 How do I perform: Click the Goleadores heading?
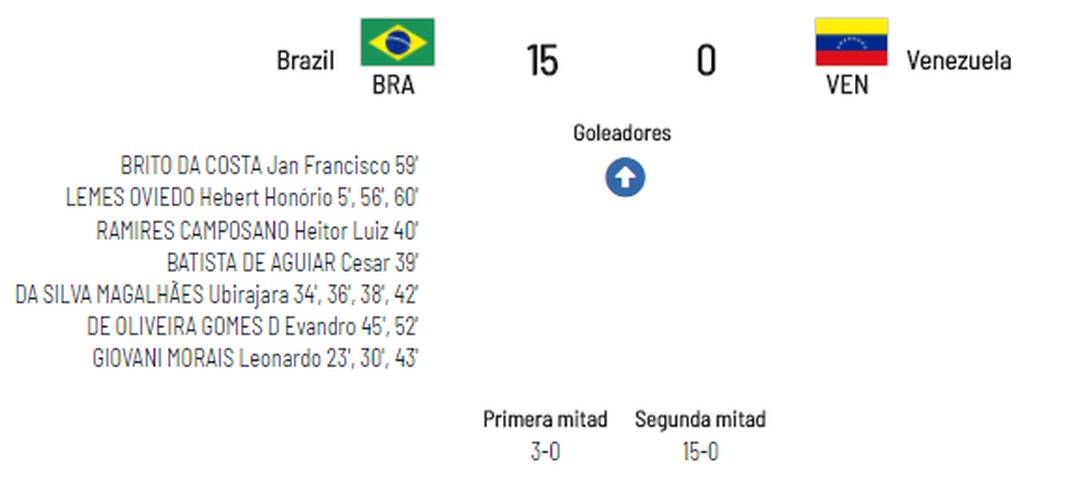point(622,133)
